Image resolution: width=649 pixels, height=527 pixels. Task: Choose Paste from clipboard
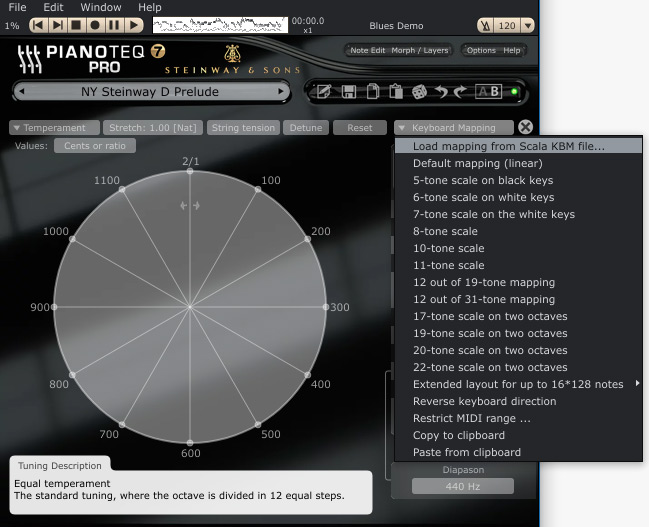[x=519, y=452]
